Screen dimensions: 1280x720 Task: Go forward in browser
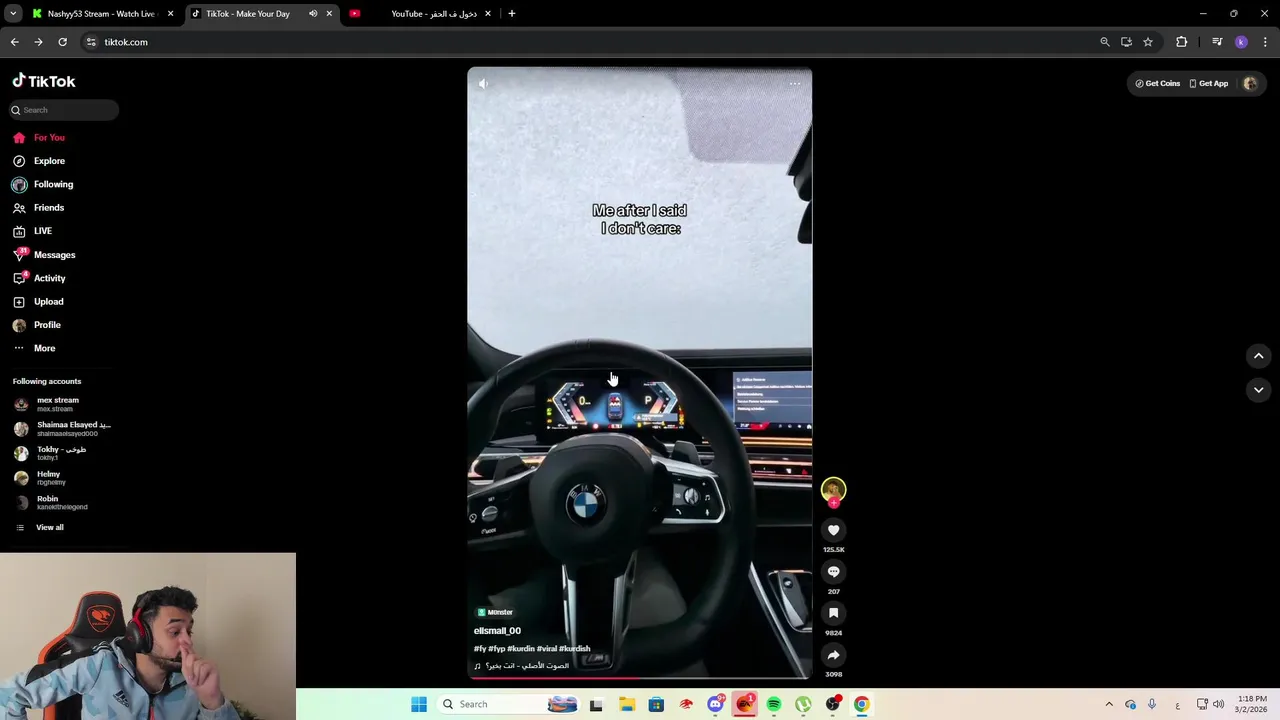coord(38,42)
